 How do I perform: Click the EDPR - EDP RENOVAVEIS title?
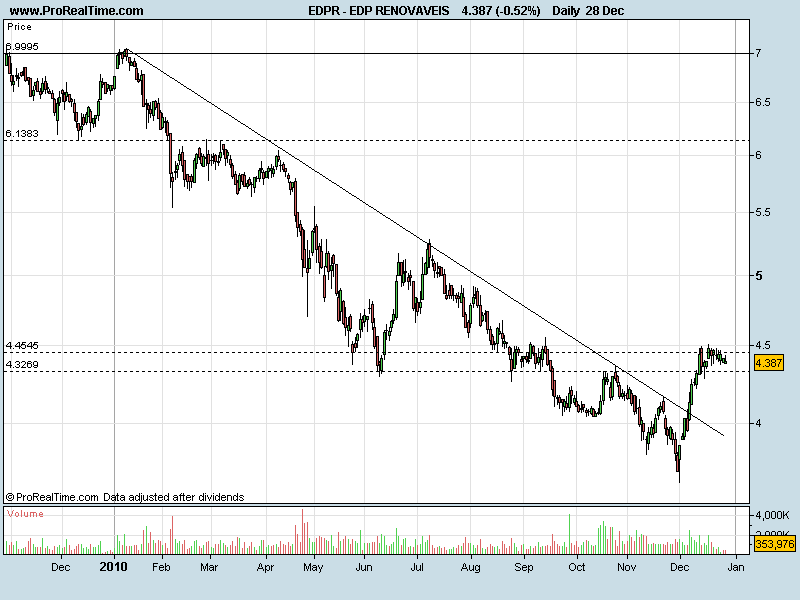pyautogui.click(x=379, y=11)
